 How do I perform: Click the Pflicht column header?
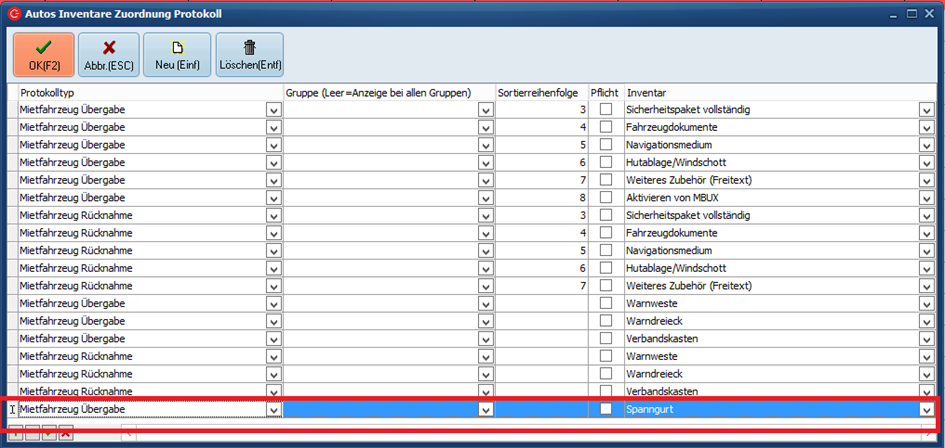tap(605, 92)
